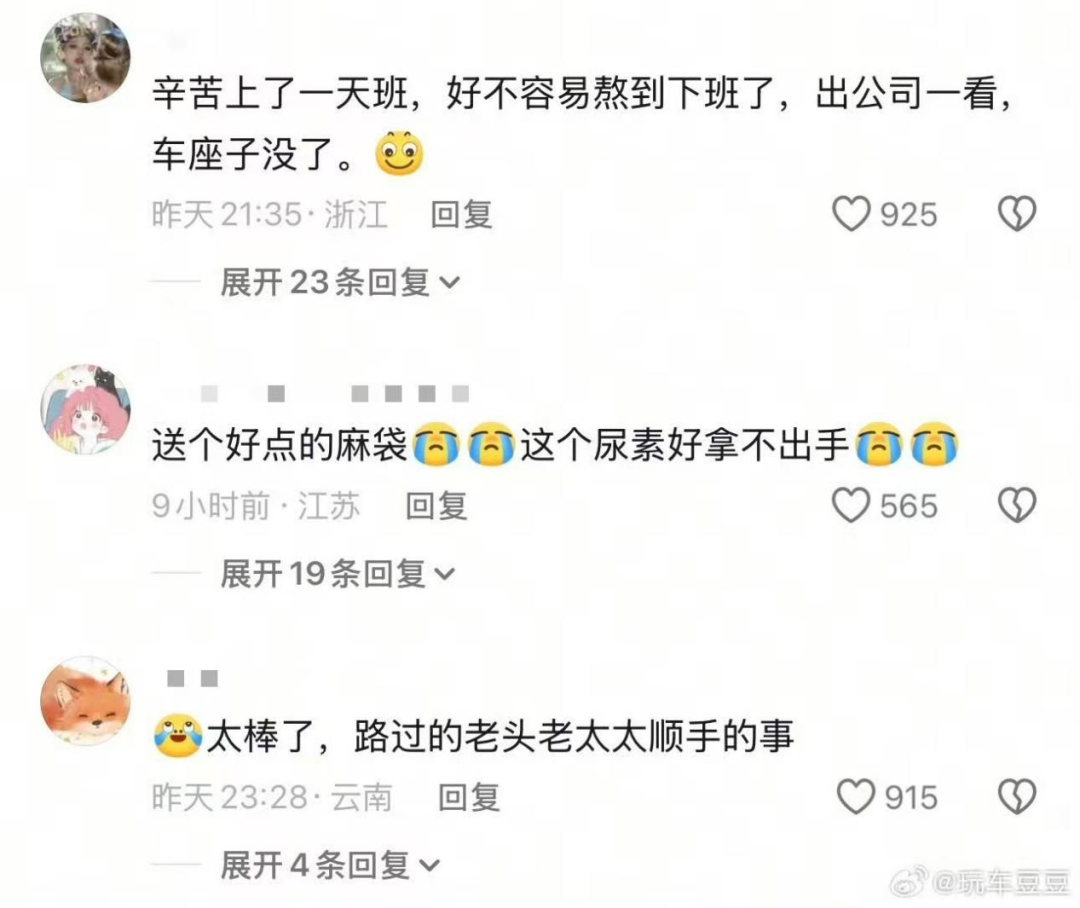Tap the comment text about 车座子没了
This screenshot has width=1080, height=908.
[x=582, y=123]
